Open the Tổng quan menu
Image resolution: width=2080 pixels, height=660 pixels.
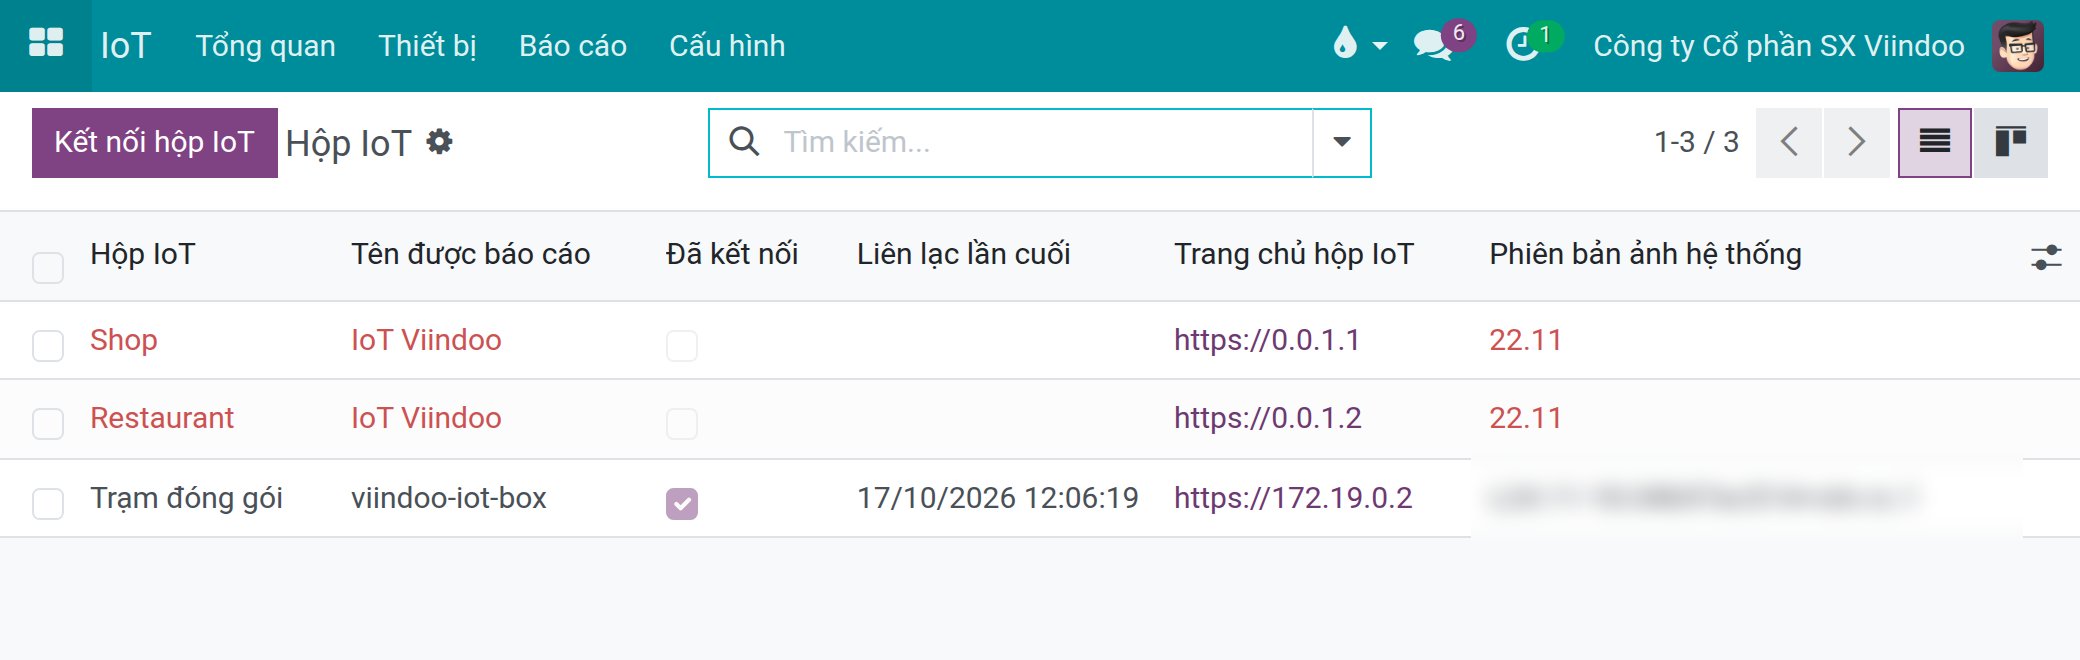265,45
